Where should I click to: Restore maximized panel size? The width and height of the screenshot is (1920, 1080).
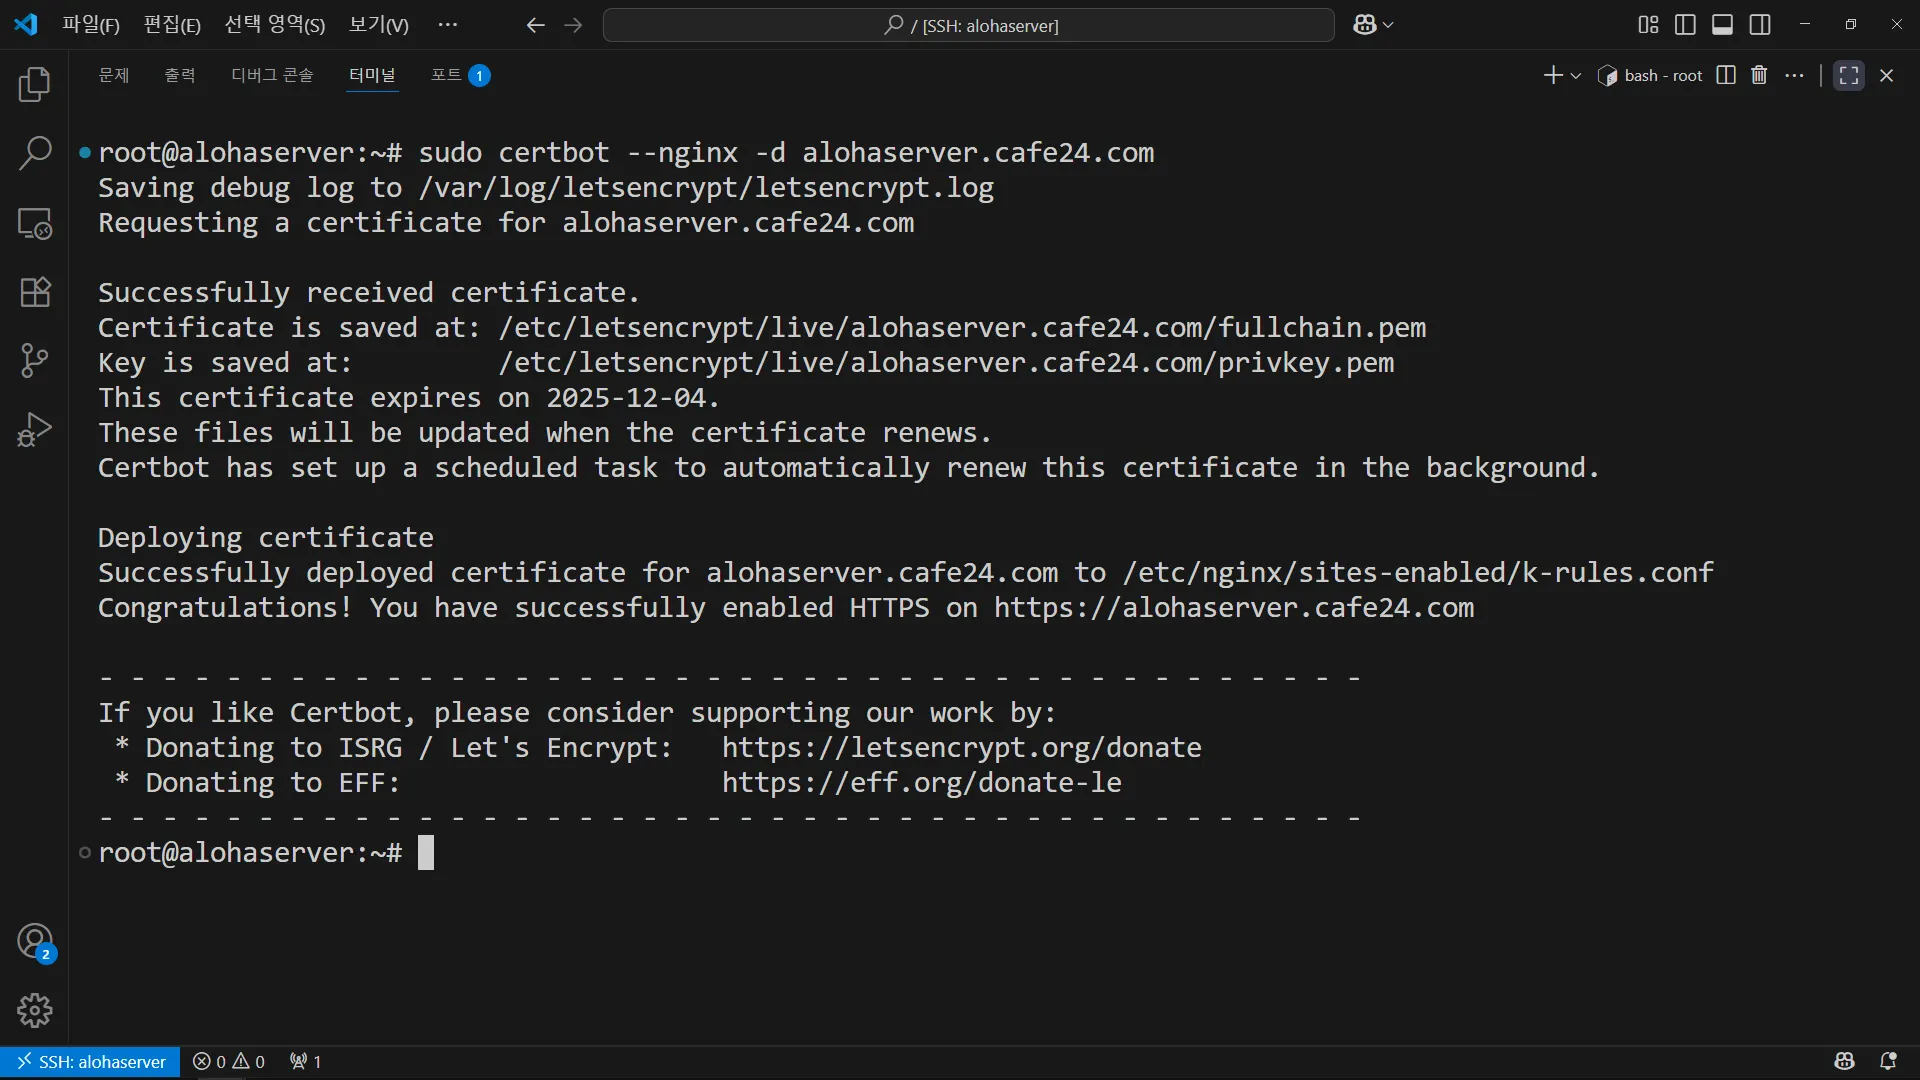[x=1848, y=75]
